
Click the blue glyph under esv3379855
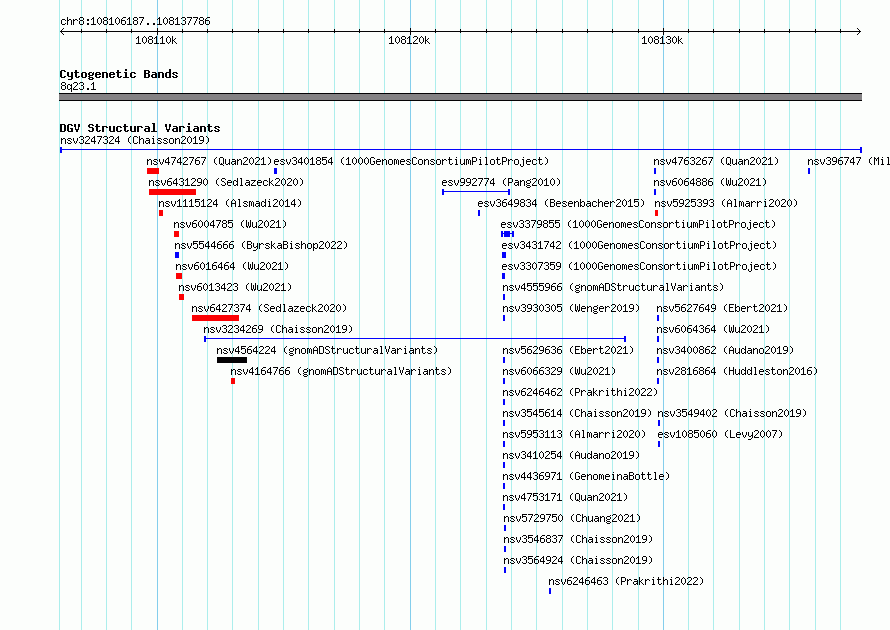pyautogui.click(x=507, y=234)
